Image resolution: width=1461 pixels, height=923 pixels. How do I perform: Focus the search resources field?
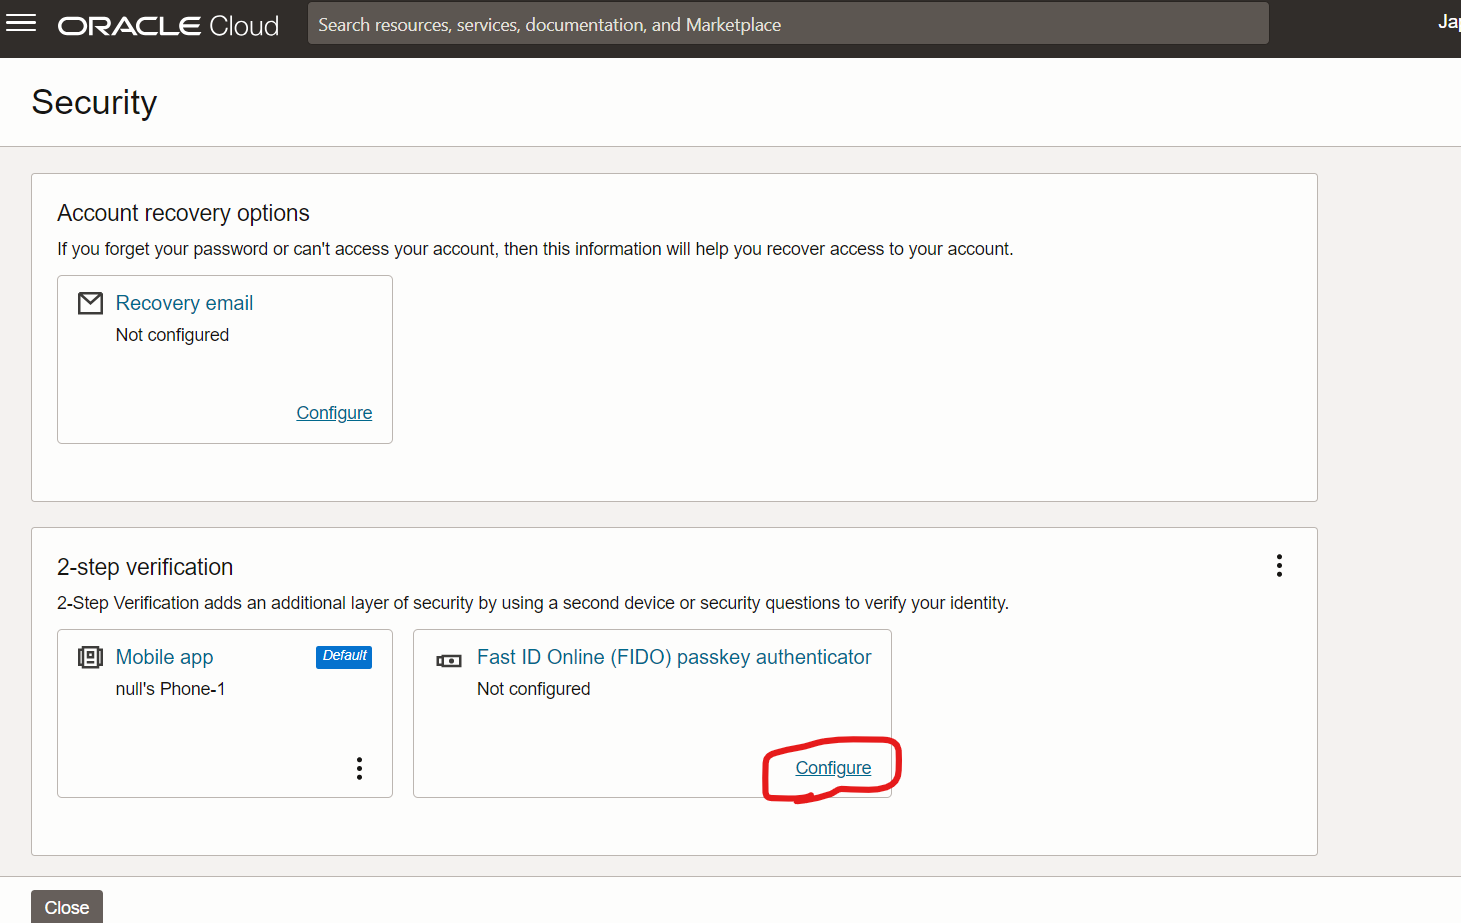[x=788, y=24]
